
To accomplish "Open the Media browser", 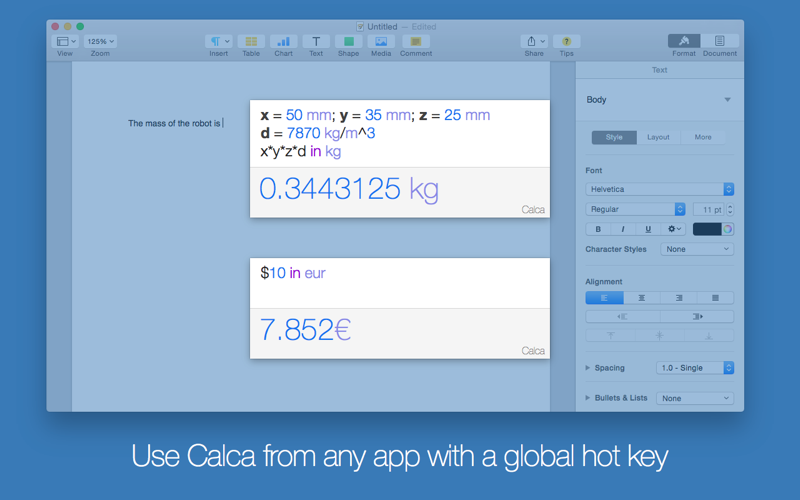I will tap(381, 41).
